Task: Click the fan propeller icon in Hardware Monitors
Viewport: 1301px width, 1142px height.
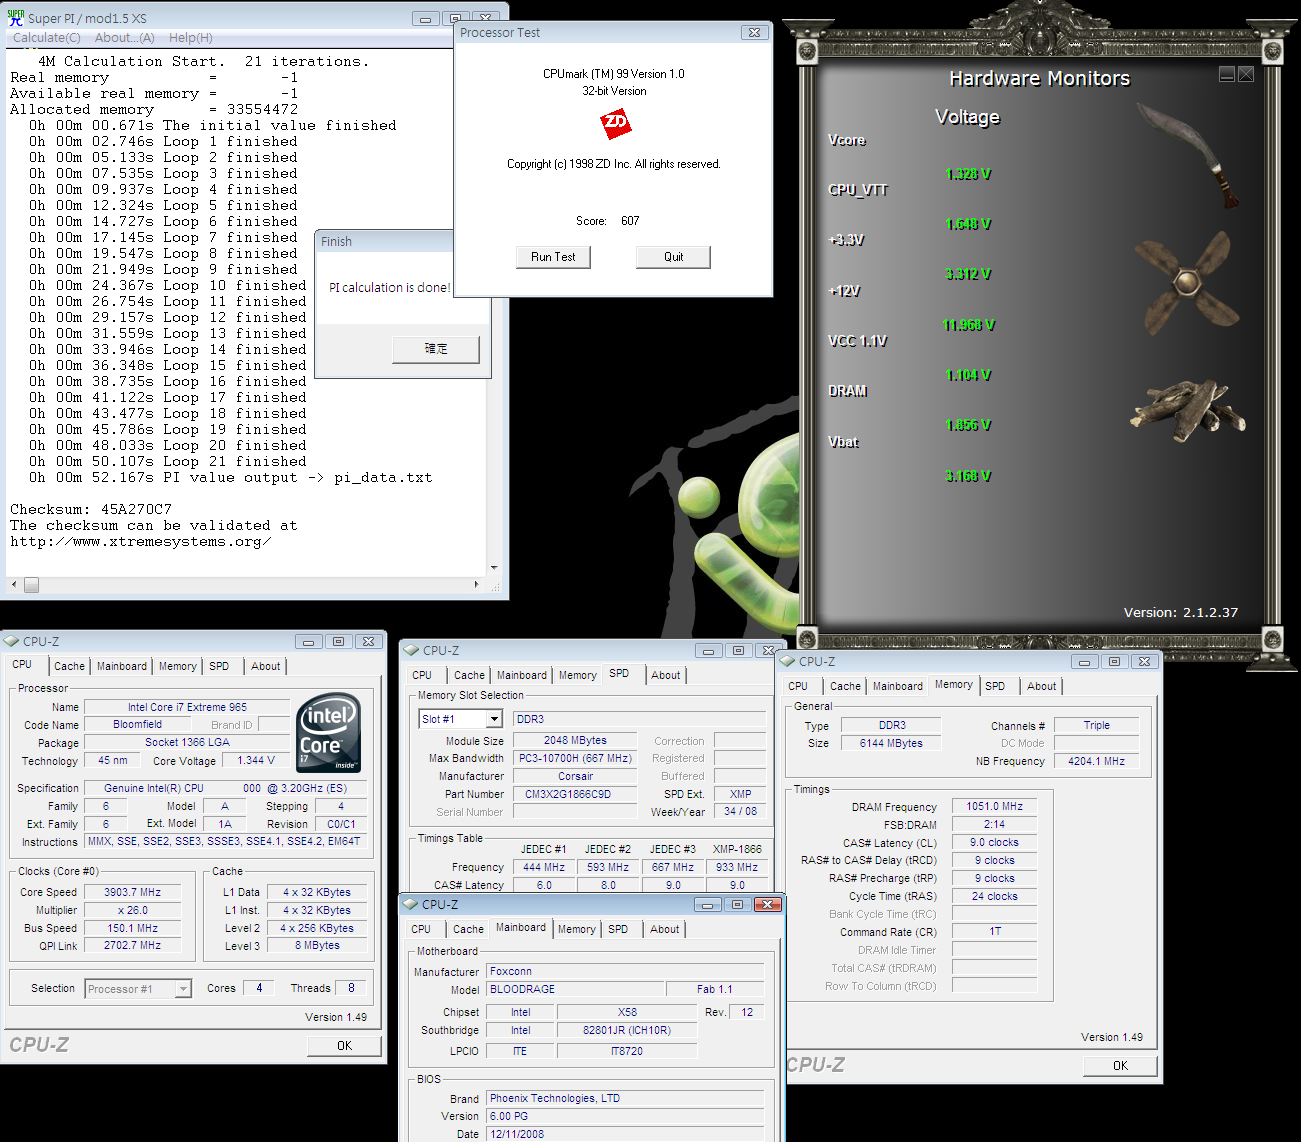Action: click(x=1187, y=281)
